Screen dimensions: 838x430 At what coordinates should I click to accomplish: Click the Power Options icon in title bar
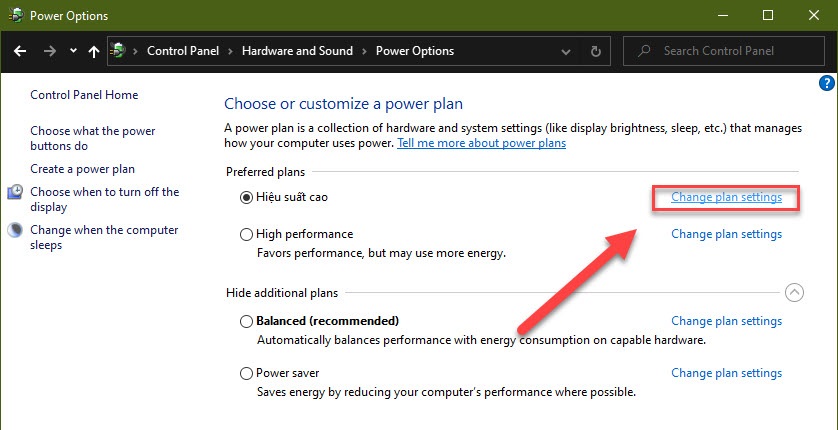click(x=15, y=15)
